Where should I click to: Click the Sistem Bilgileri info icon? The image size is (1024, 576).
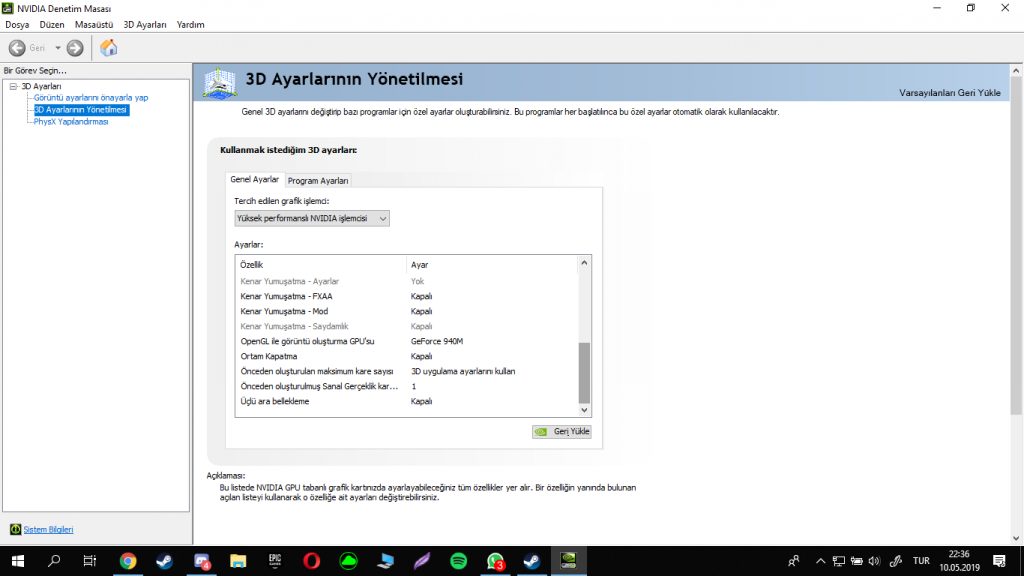tap(15, 529)
